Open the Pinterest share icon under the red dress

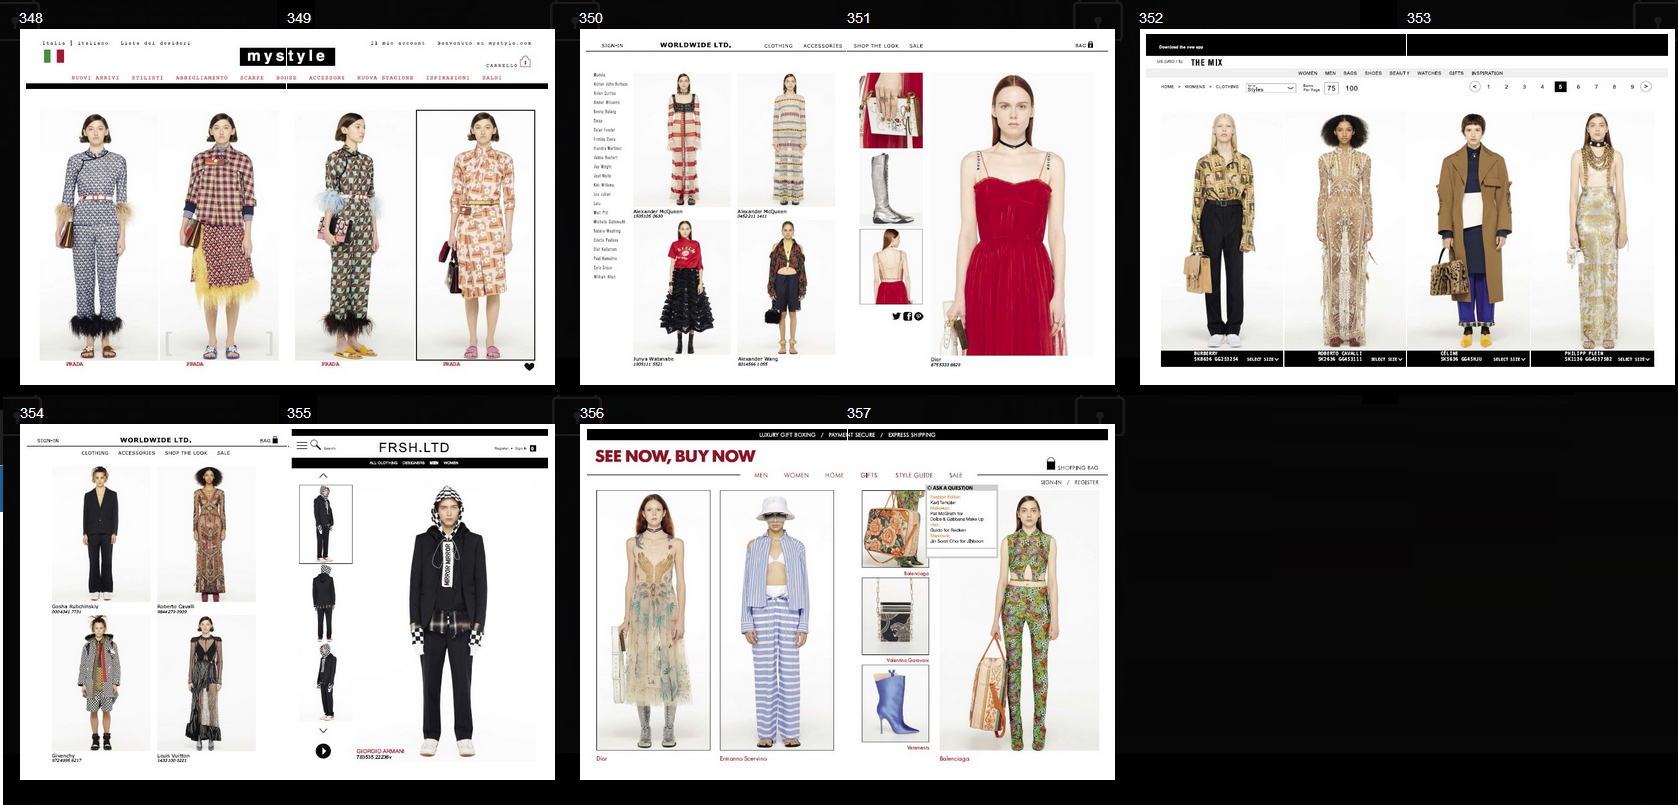tap(918, 316)
